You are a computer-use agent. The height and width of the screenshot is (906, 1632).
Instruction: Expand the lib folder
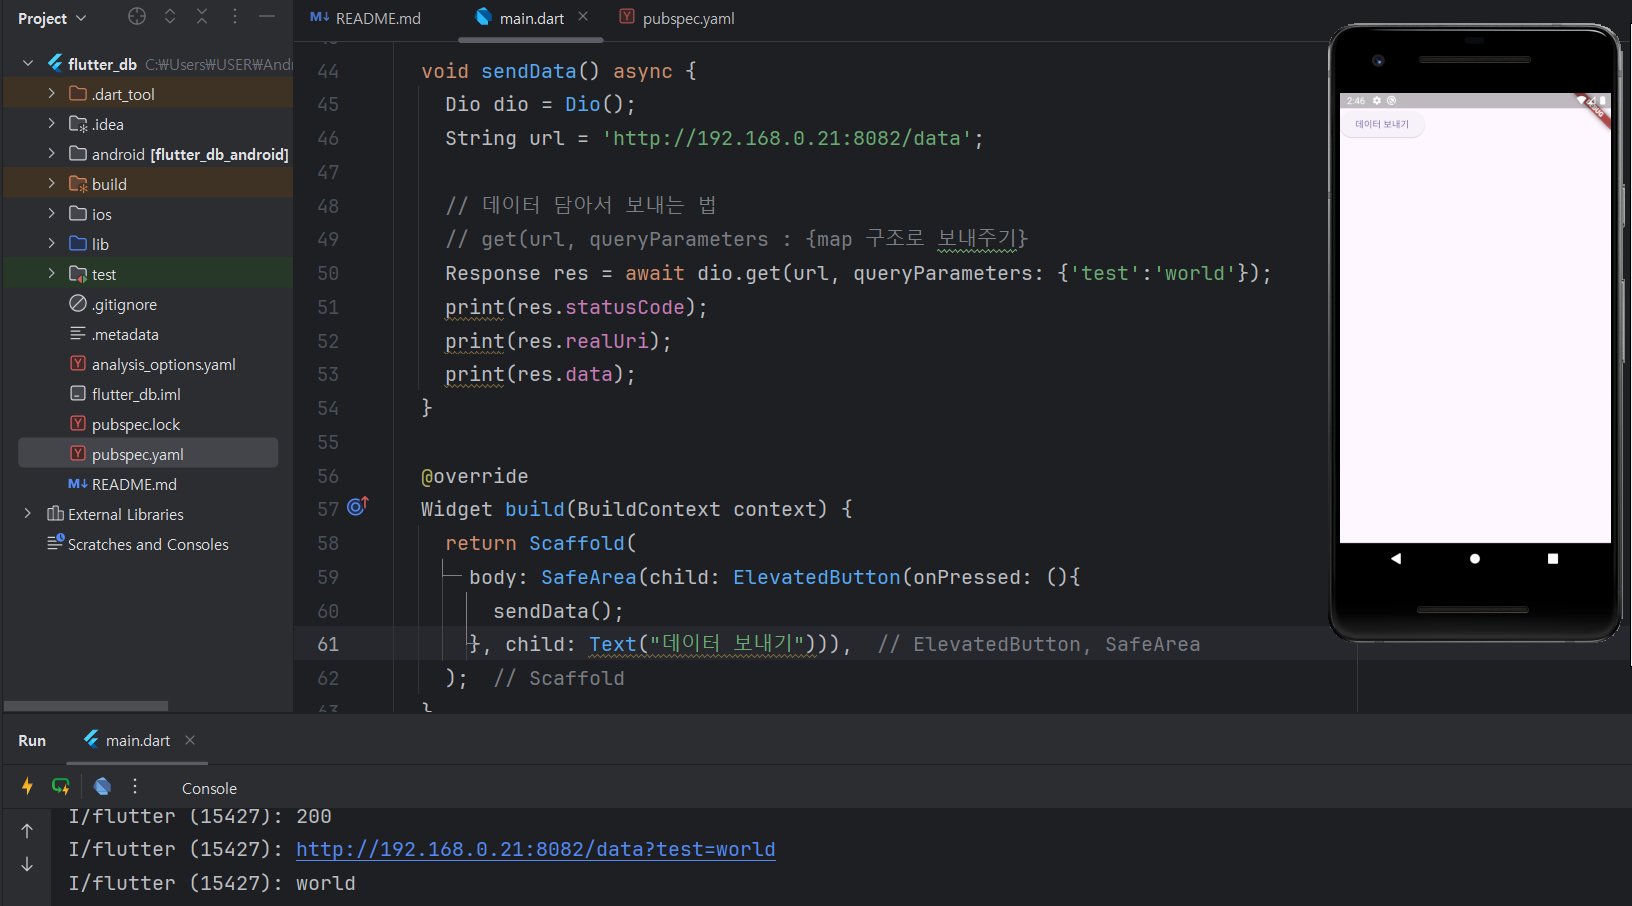click(x=51, y=244)
